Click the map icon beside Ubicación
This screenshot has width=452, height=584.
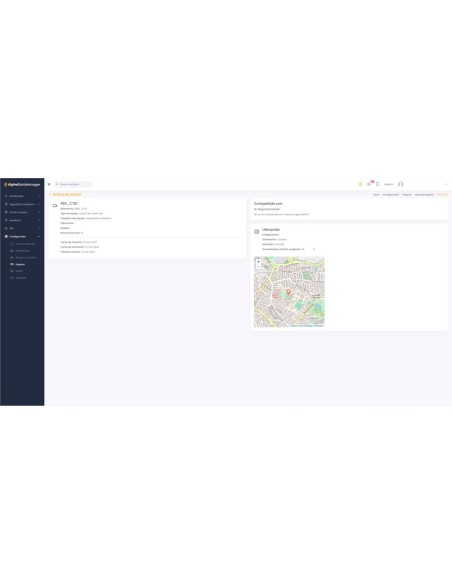257,232
